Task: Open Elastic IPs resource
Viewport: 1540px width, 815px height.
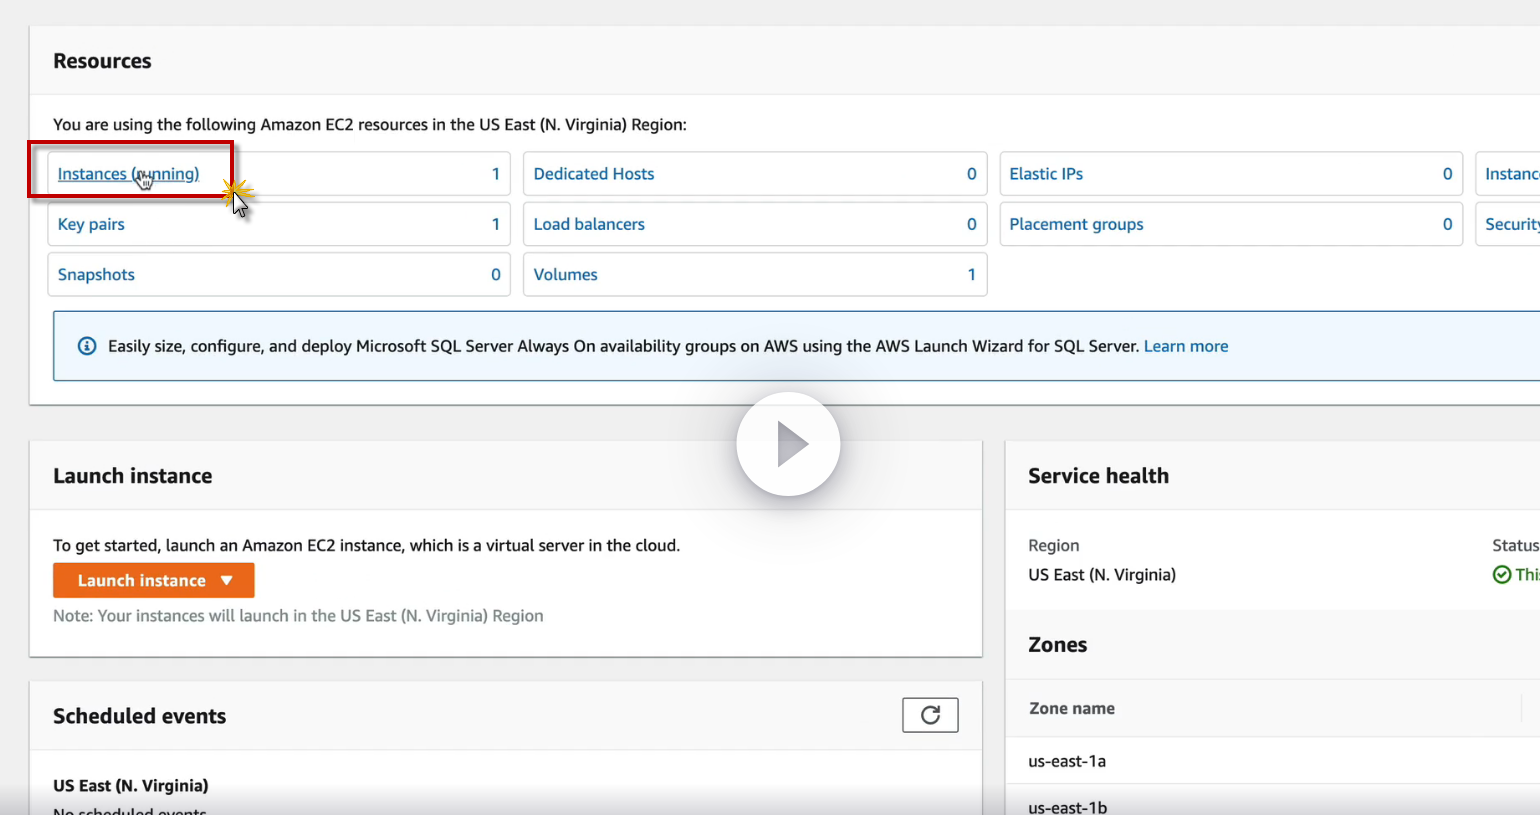Action: pos(1046,174)
